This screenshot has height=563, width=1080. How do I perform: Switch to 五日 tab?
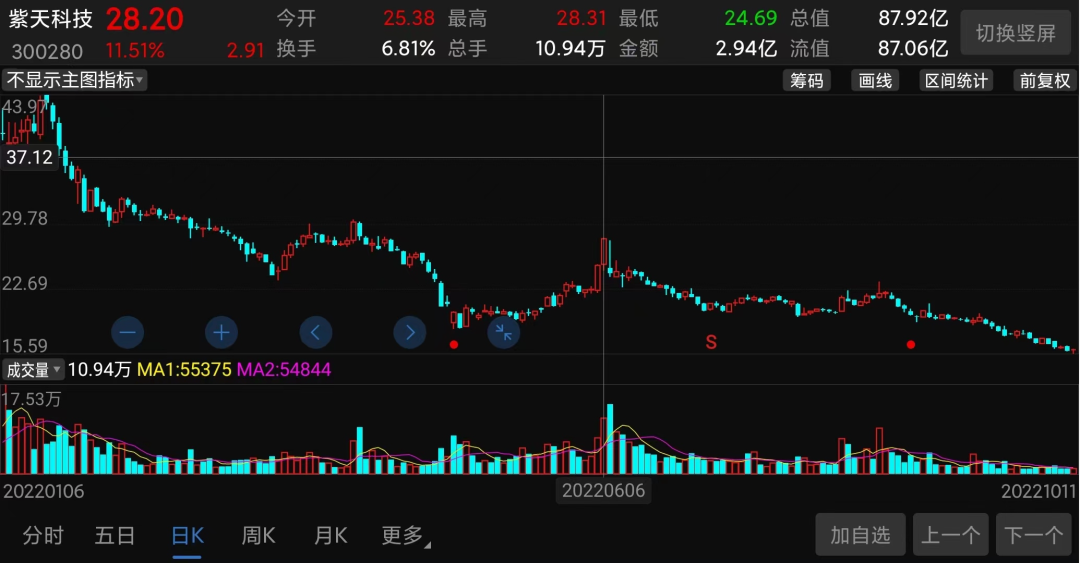pyautogui.click(x=115, y=535)
